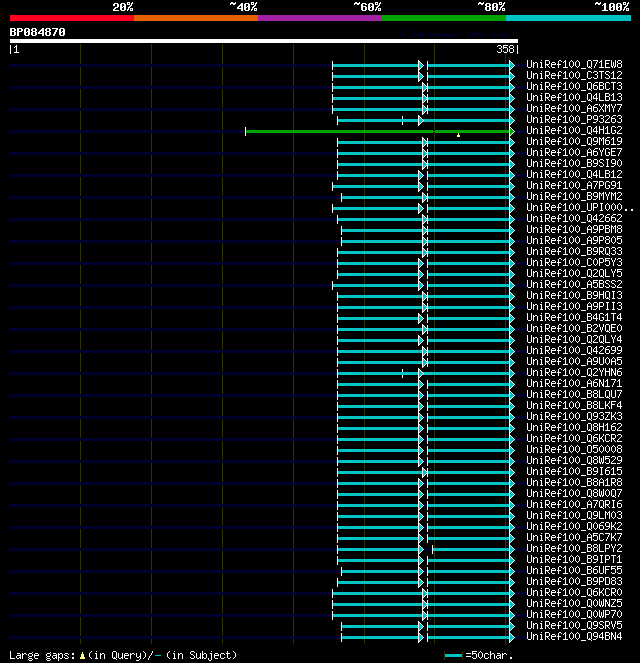Open hit UniRef100_A7QRI6
Screen dimensions: 640x663
[574, 504]
